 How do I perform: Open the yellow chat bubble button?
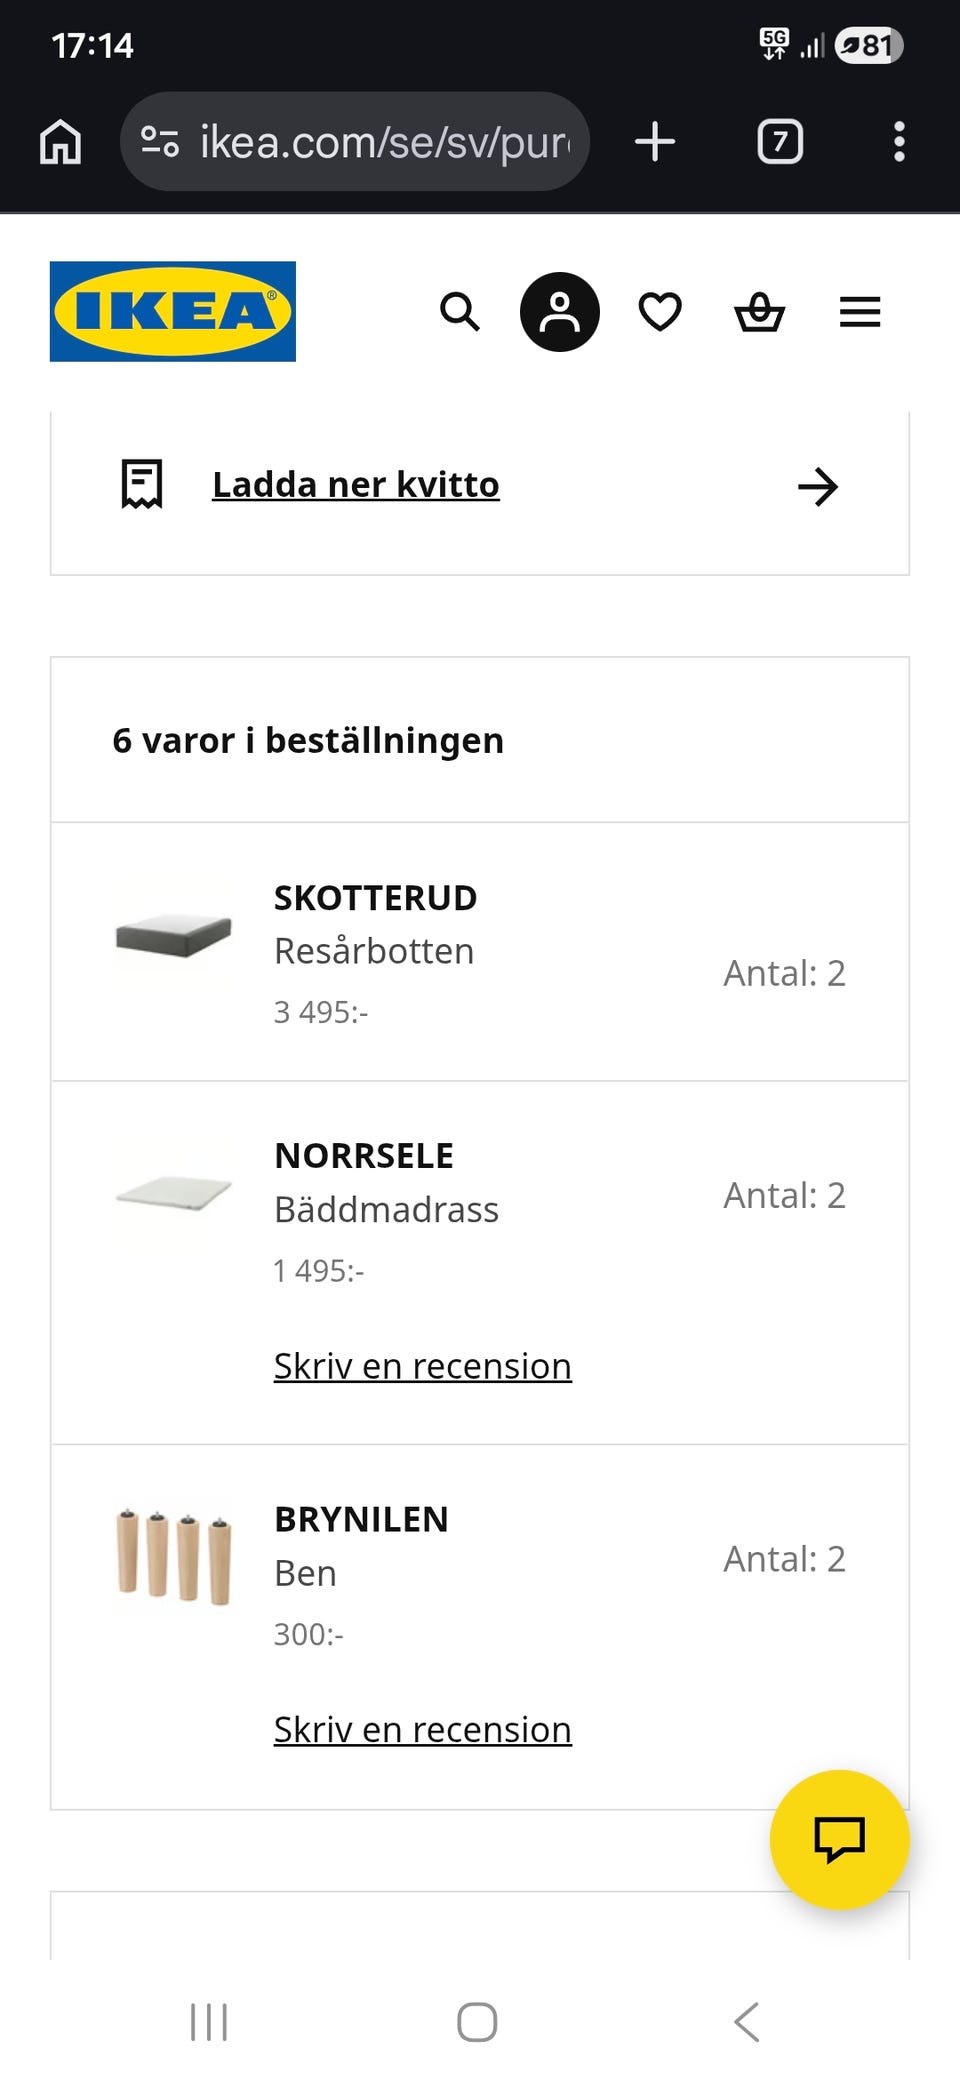[x=839, y=1839]
